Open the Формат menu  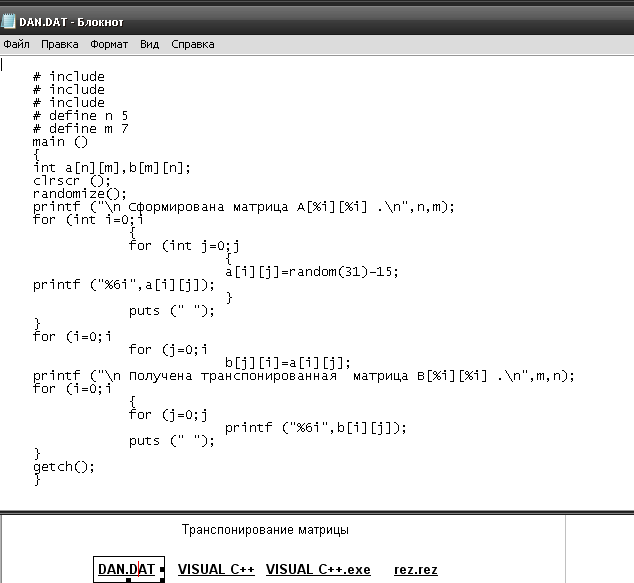pos(109,44)
